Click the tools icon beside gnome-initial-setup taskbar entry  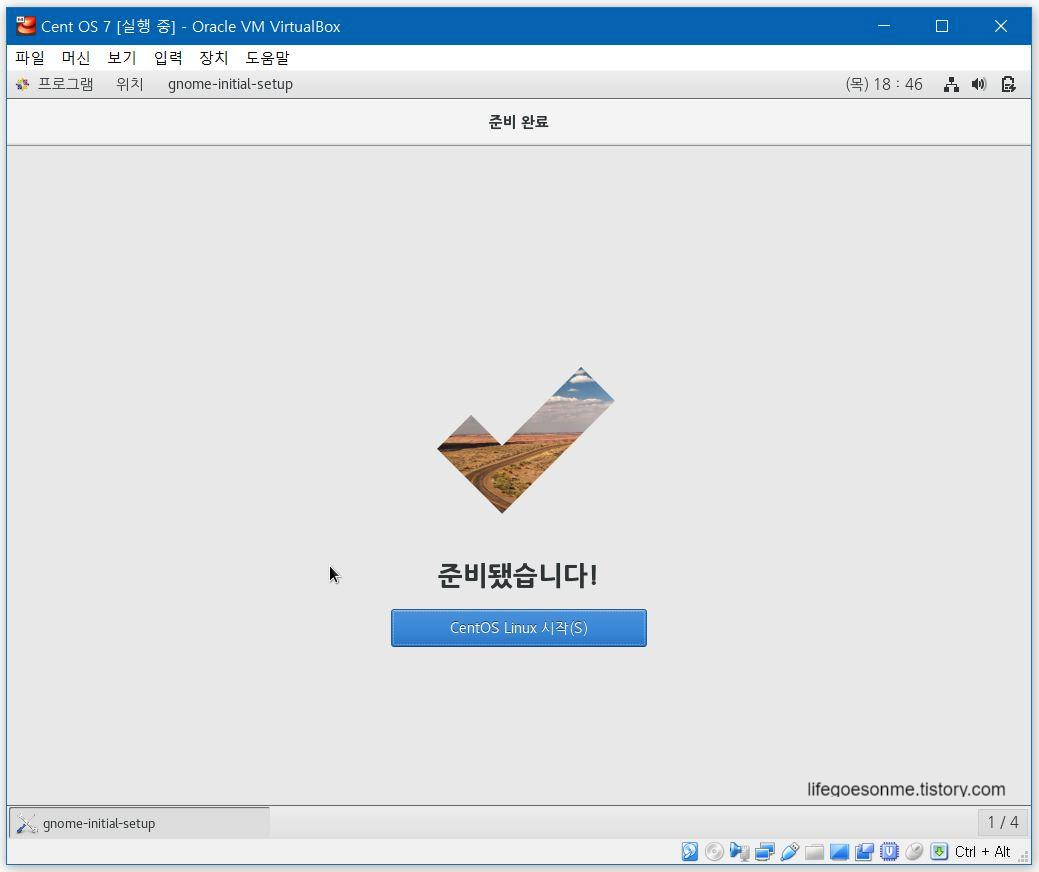pyautogui.click(x=27, y=824)
